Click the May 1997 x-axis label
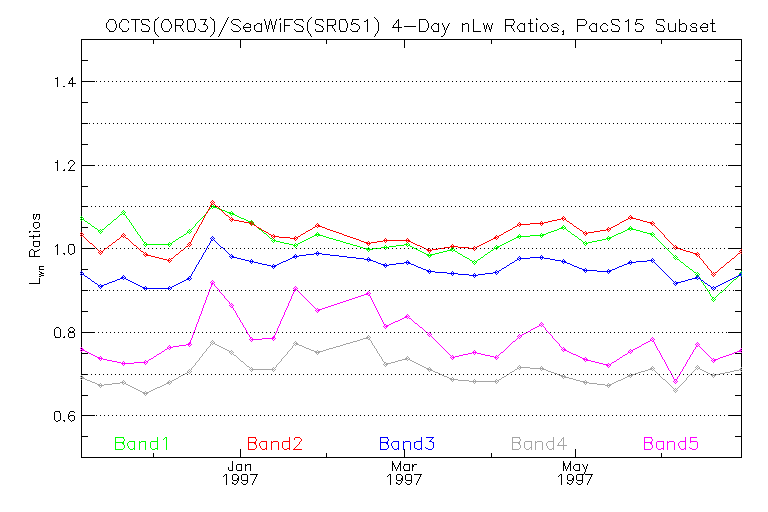The image size is (768, 512). [575, 473]
